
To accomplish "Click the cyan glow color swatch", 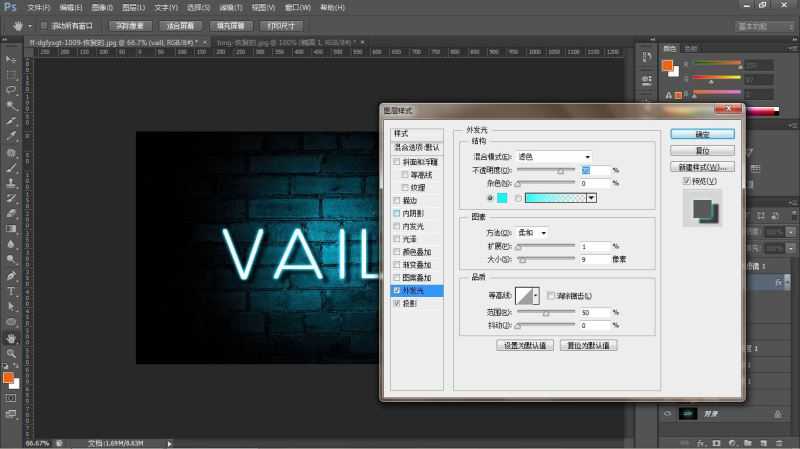I will click(x=501, y=198).
